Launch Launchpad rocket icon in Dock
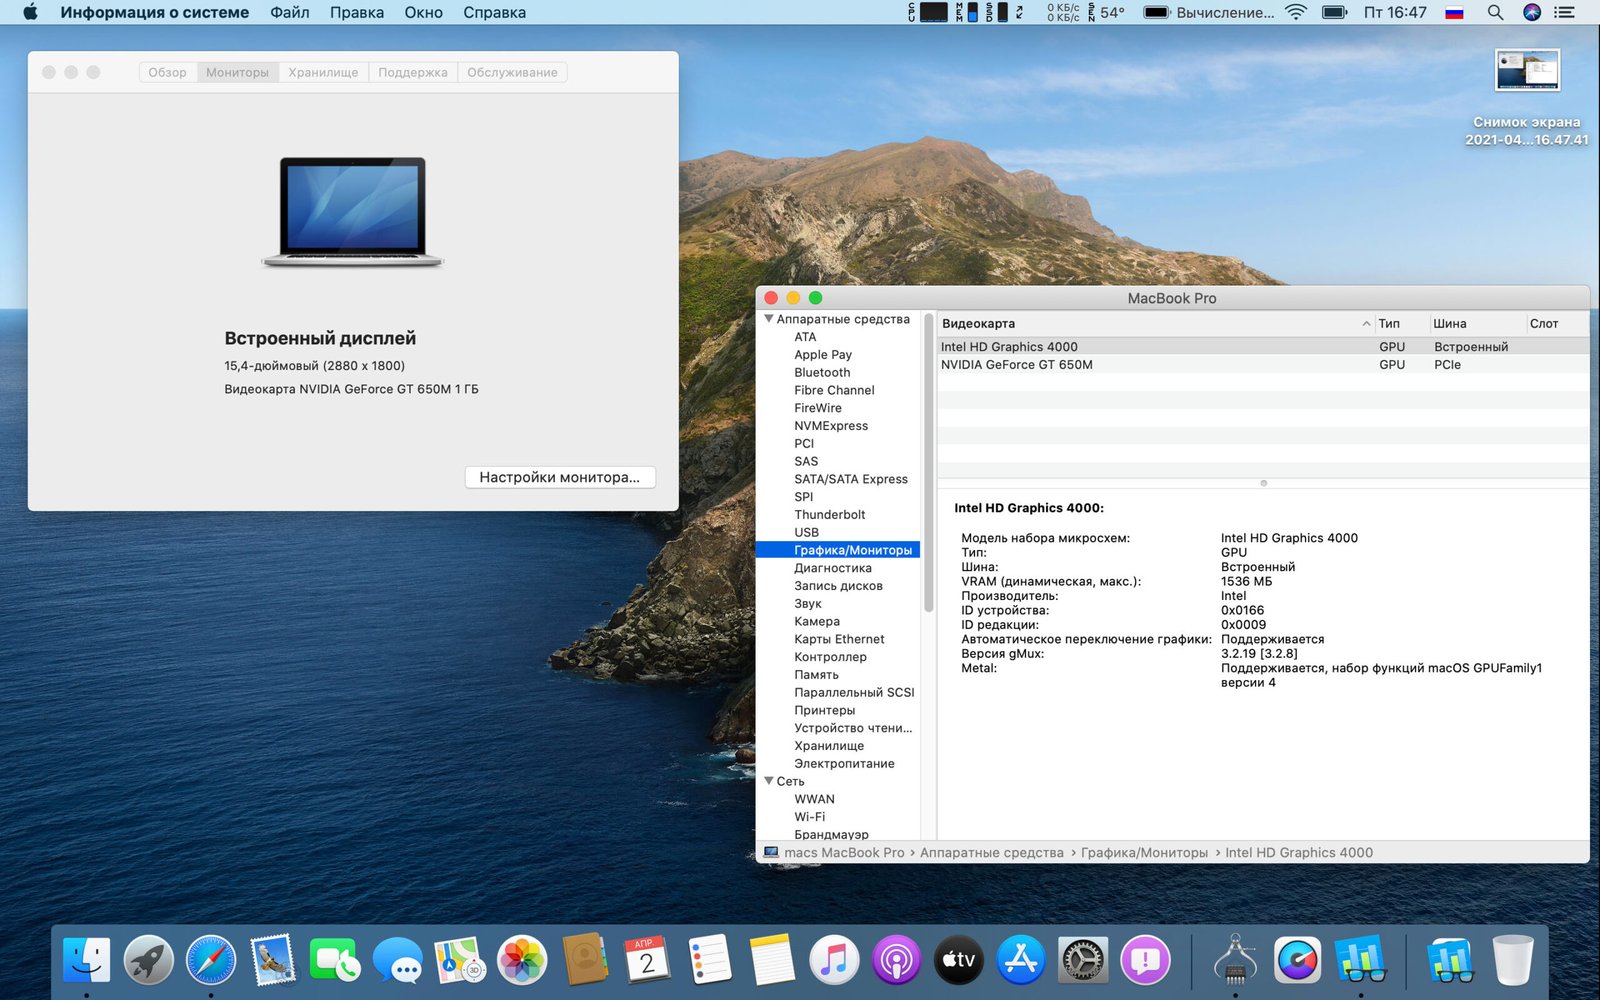The height and width of the screenshot is (1000, 1600). pos(148,961)
